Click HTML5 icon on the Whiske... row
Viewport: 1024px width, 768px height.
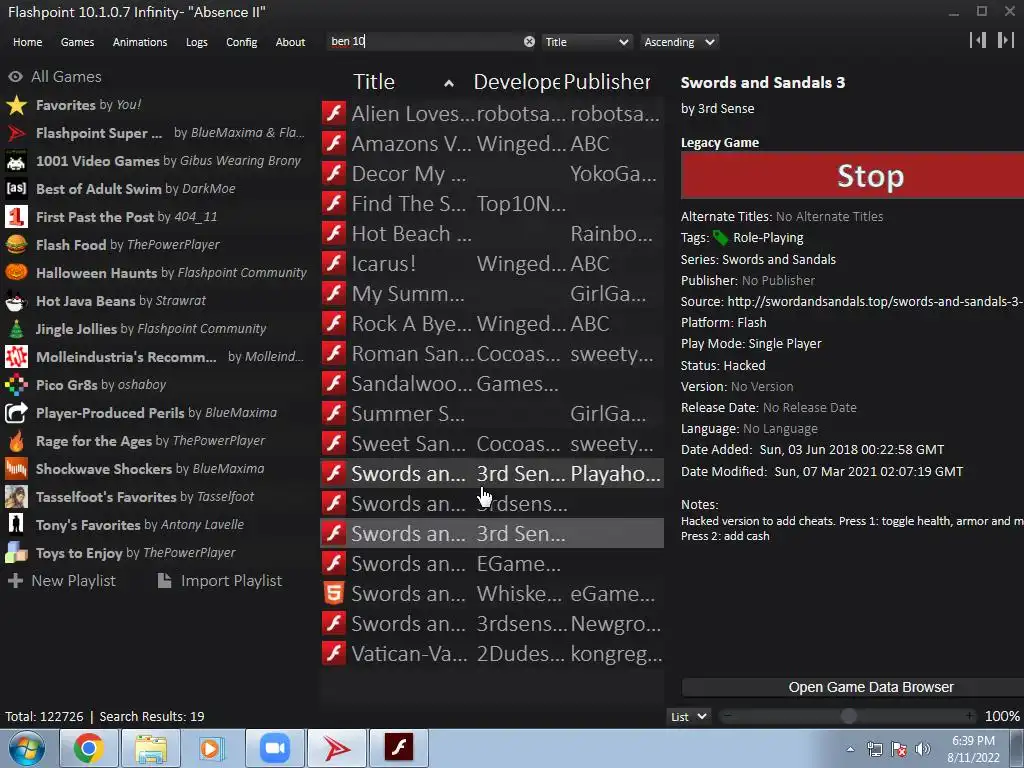(x=334, y=594)
